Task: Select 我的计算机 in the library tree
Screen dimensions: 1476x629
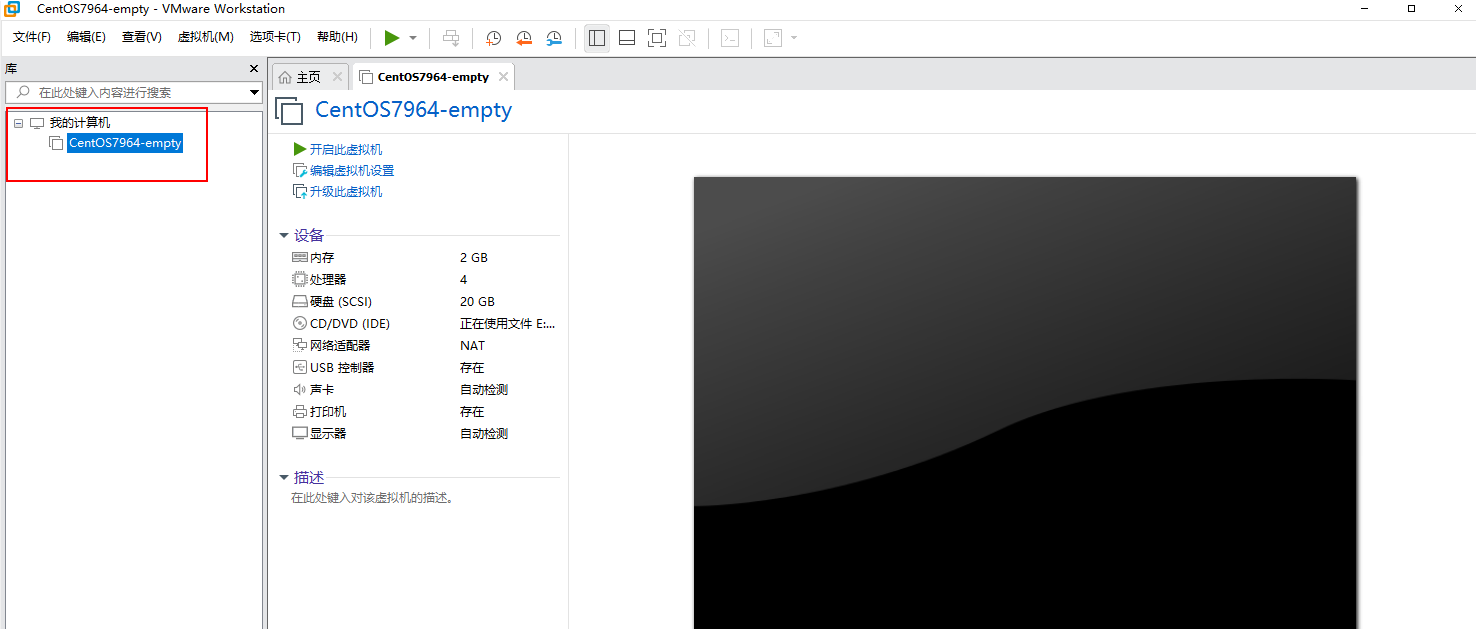Action: point(80,123)
